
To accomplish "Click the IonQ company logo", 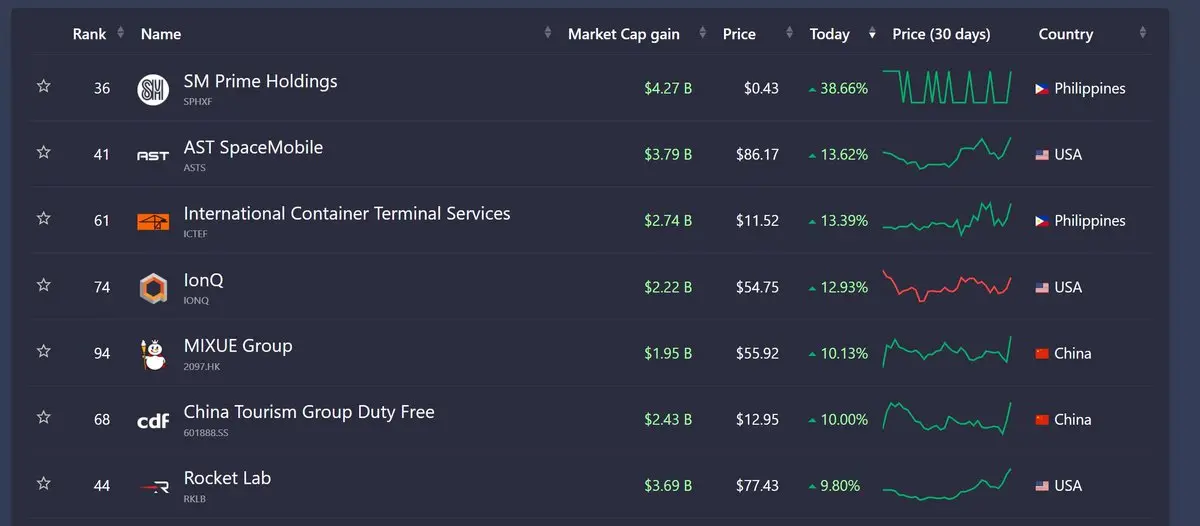I will click(x=153, y=288).
